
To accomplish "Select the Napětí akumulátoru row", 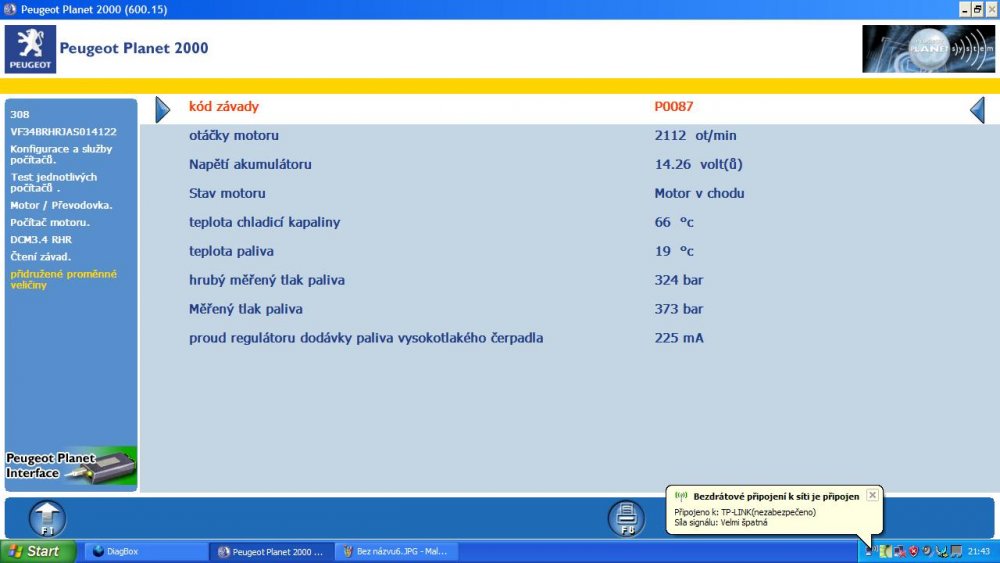I will [x=570, y=164].
